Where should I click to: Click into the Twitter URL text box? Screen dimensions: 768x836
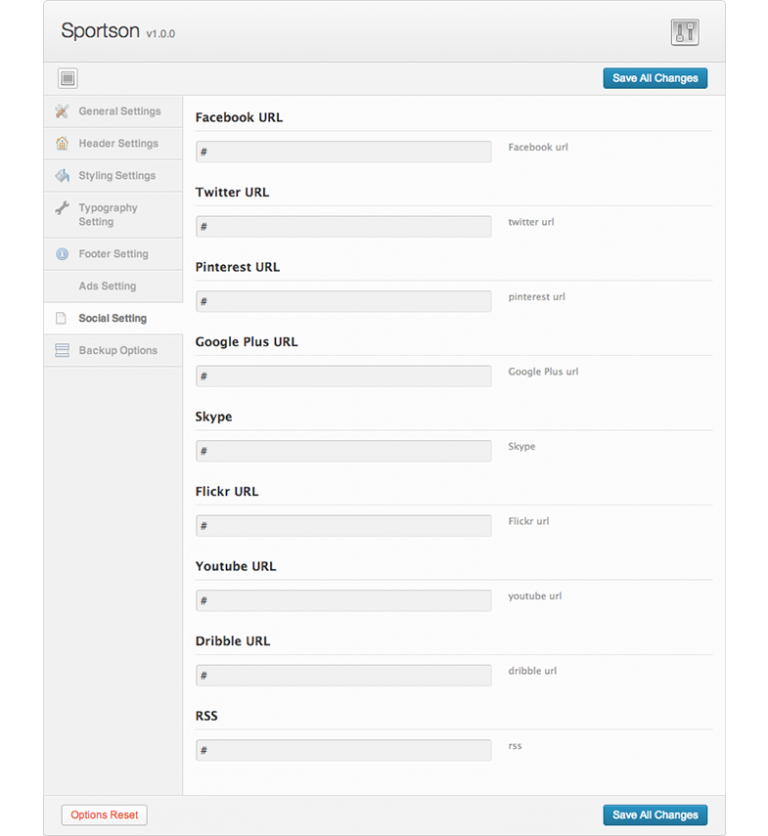coord(343,227)
